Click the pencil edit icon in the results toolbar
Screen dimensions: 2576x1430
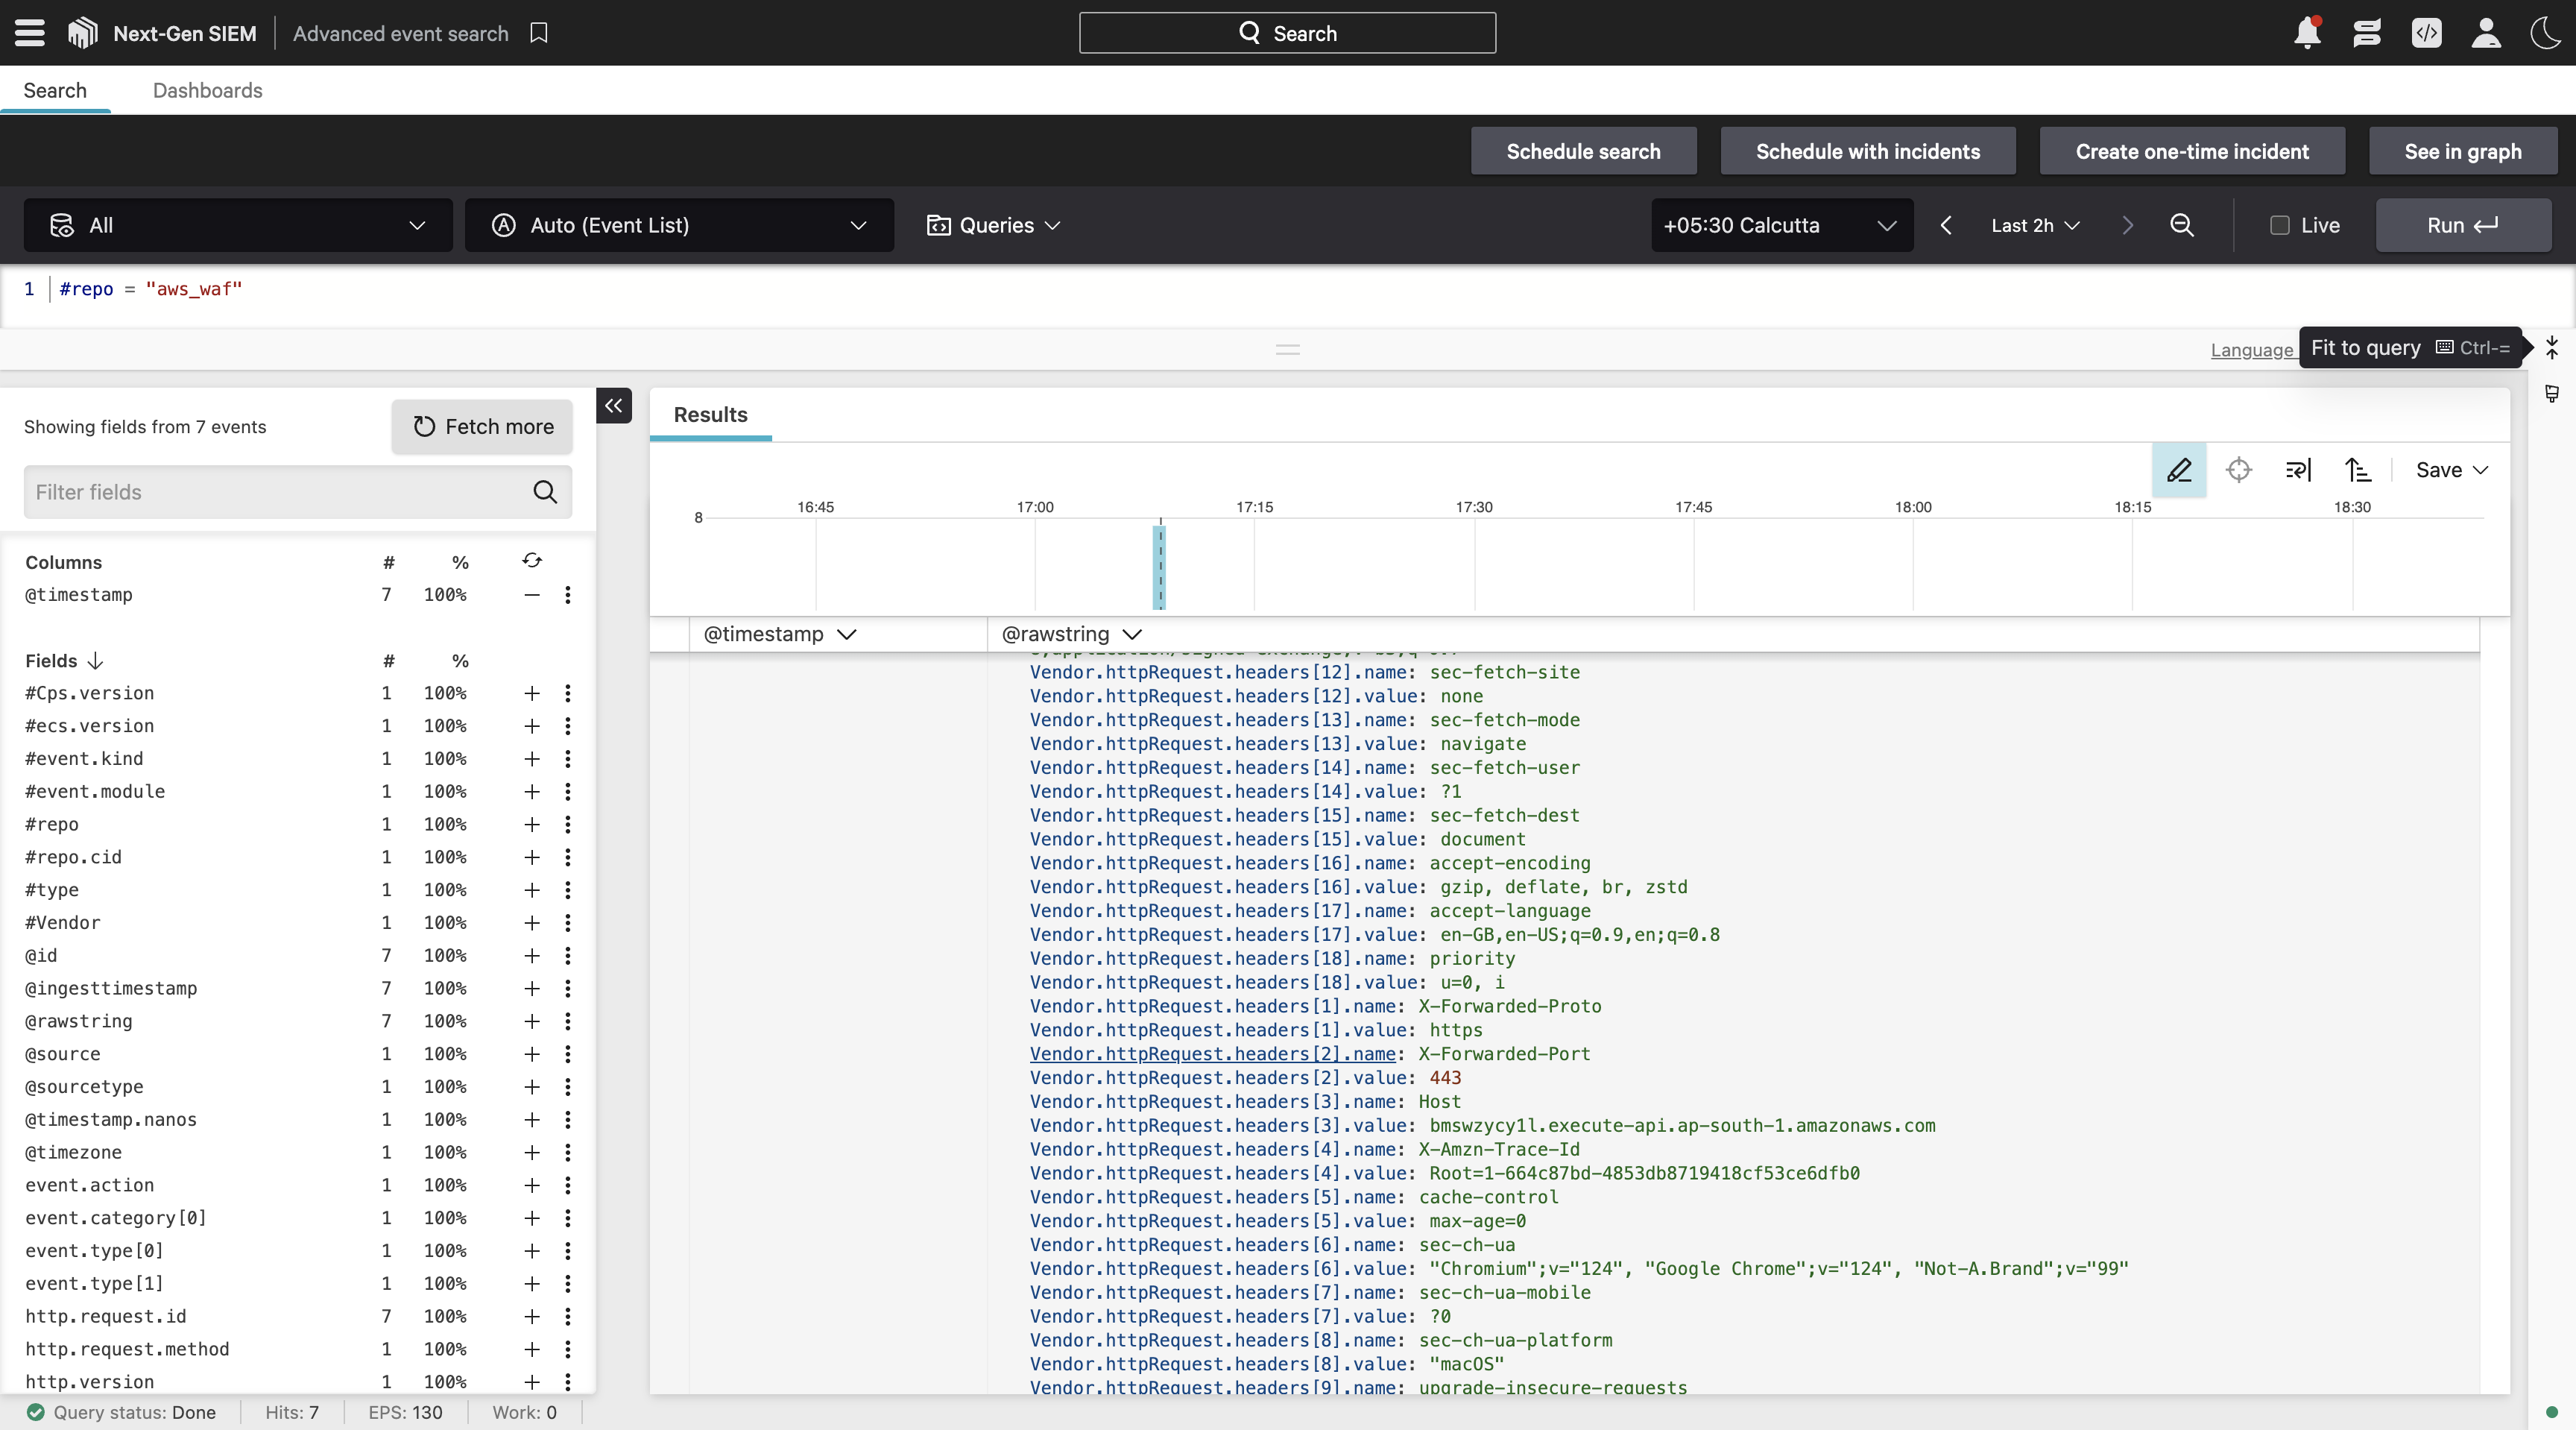pyautogui.click(x=2179, y=470)
